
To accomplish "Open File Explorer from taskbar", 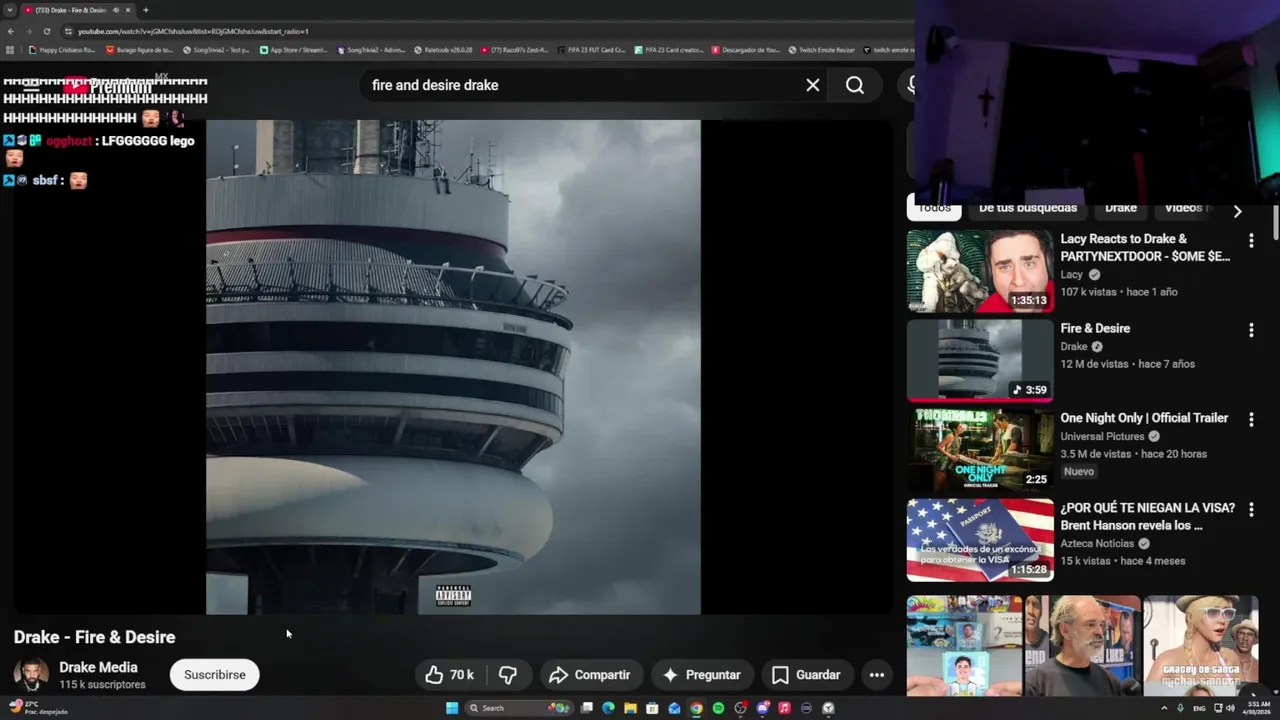I will (x=630, y=708).
